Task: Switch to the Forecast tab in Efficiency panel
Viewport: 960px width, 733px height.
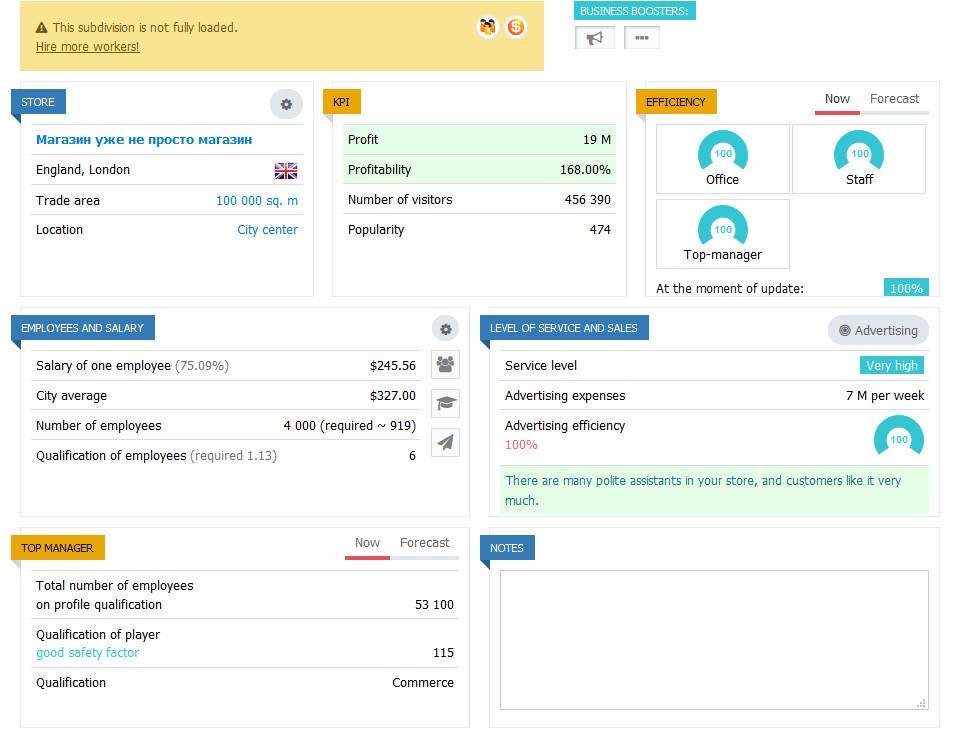Action: pos(894,99)
